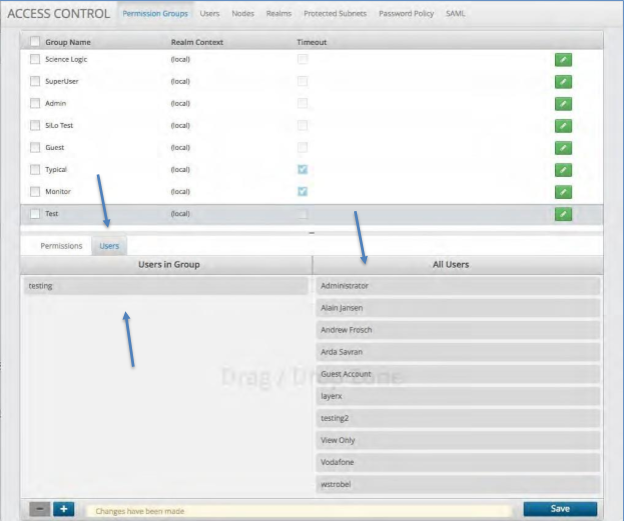Open the Protected Subnets tab
Image resolution: width=624 pixels, height=521 pixels.
point(335,14)
